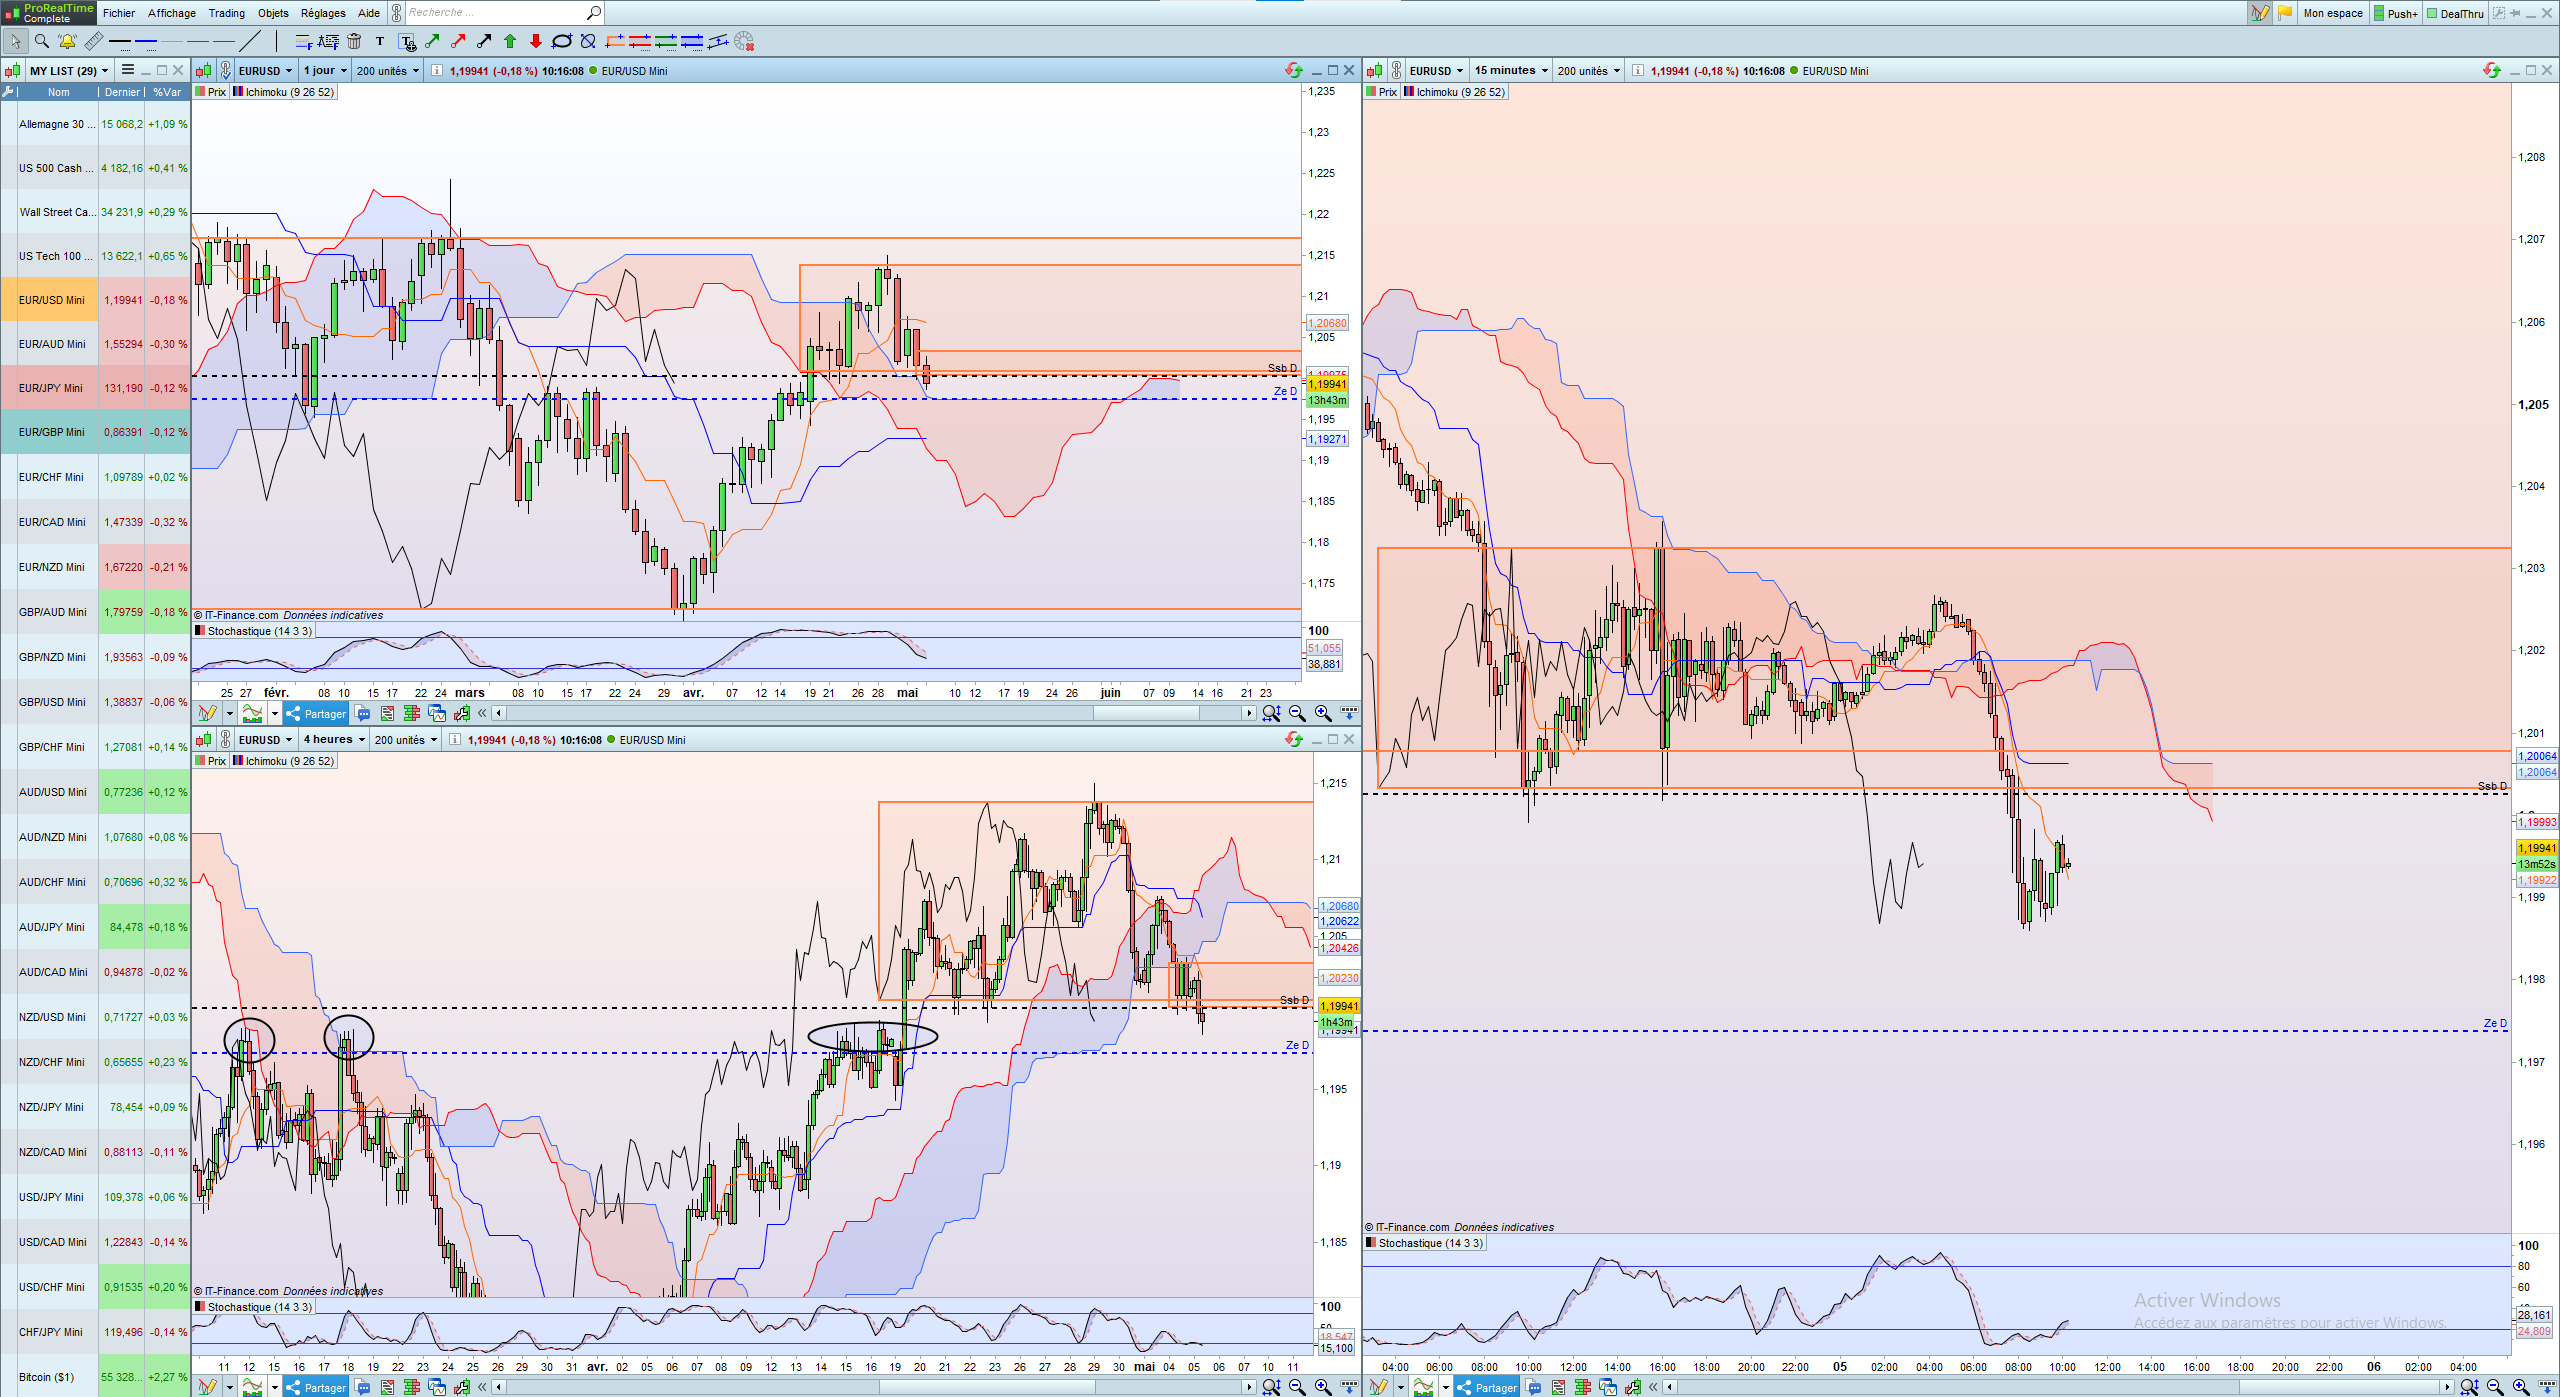The image size is (2560, 1397).
Task: Click Partager button under daily chart
Action: pyautogui.click(x=316, y=713)
